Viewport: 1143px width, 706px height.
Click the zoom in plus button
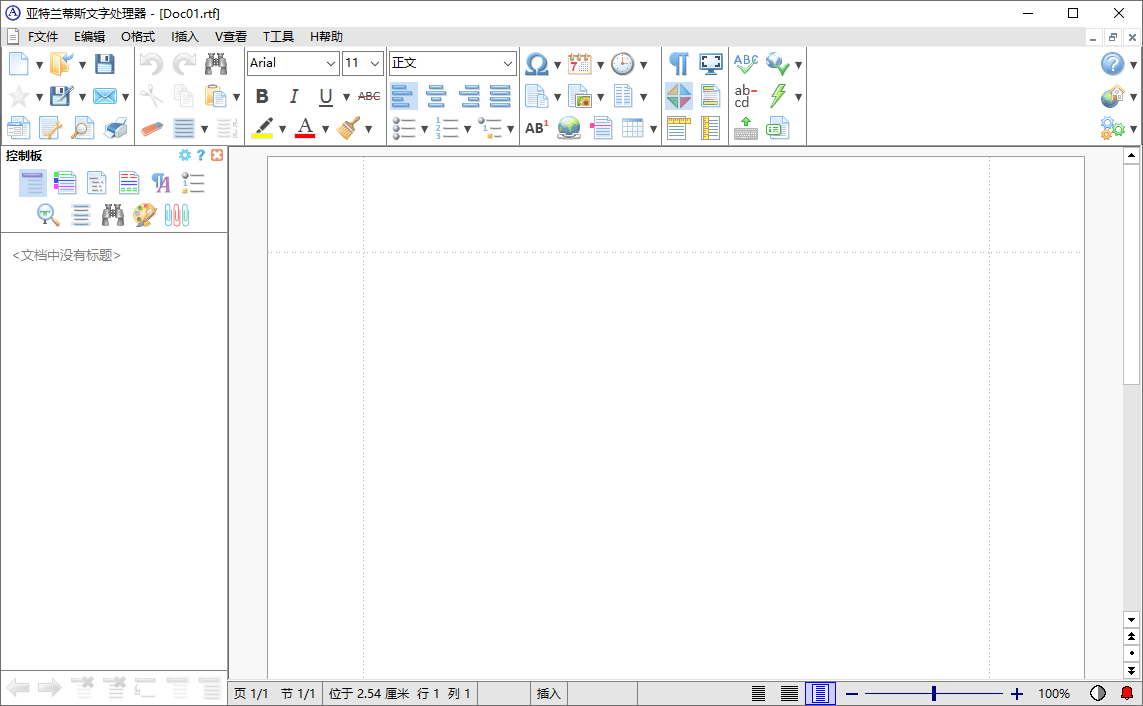pos(1017,693)
